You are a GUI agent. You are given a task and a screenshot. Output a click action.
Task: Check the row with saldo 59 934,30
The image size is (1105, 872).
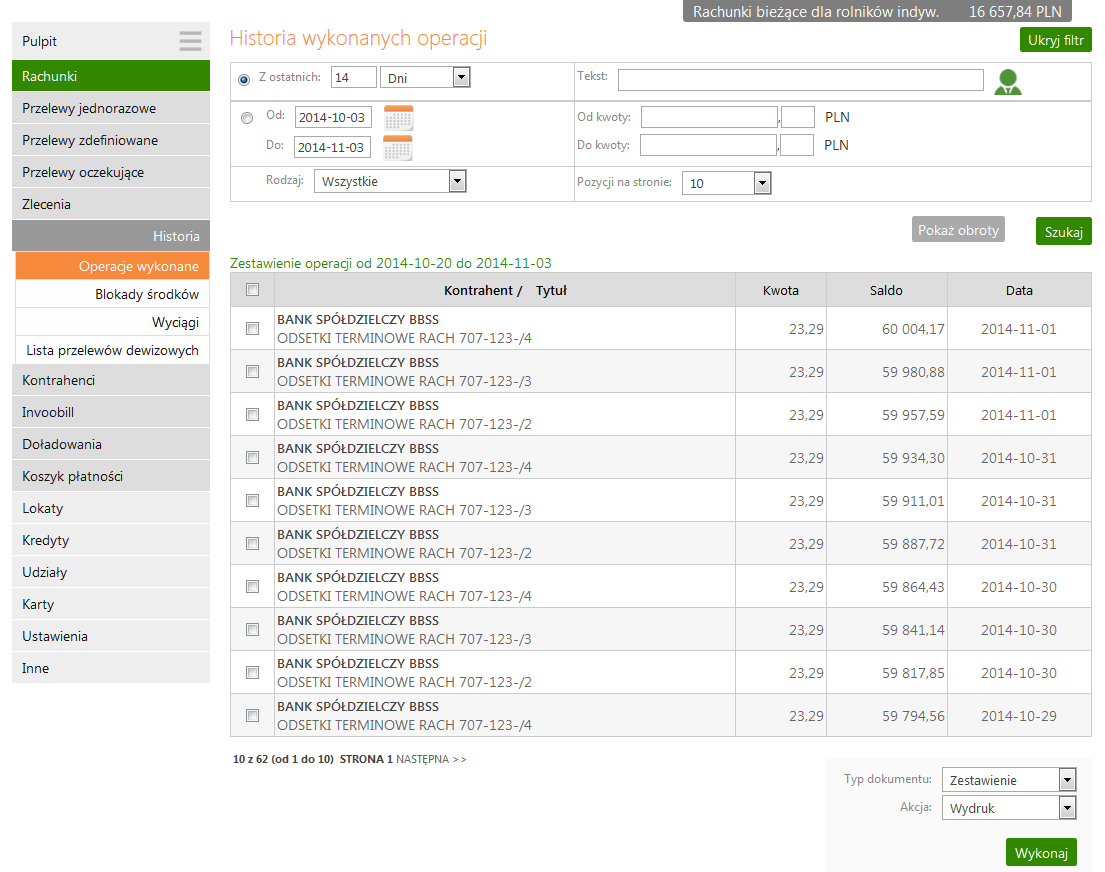pos(252,458)
